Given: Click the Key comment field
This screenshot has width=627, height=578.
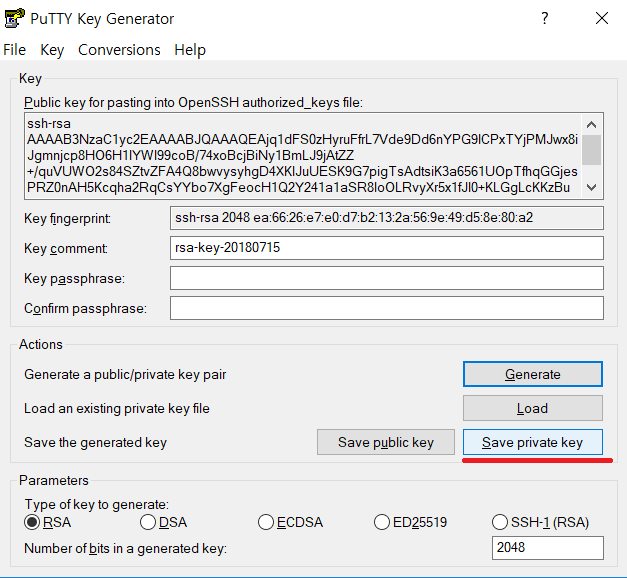Looking at the screenshot, I should 387,248.
